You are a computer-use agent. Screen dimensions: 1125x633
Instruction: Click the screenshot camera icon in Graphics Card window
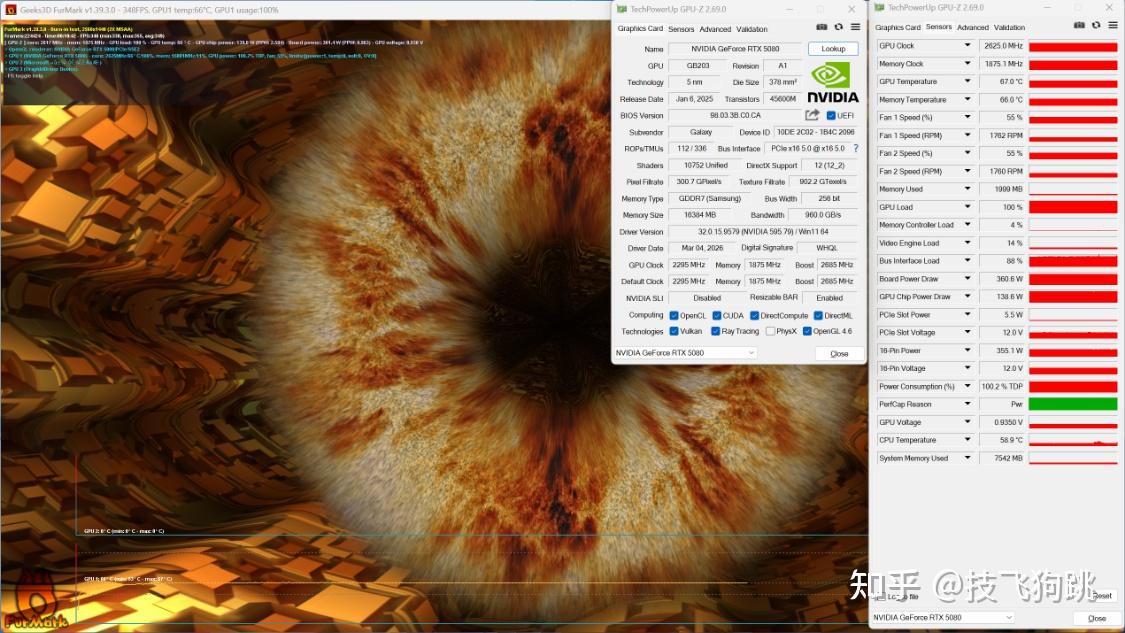822,27
